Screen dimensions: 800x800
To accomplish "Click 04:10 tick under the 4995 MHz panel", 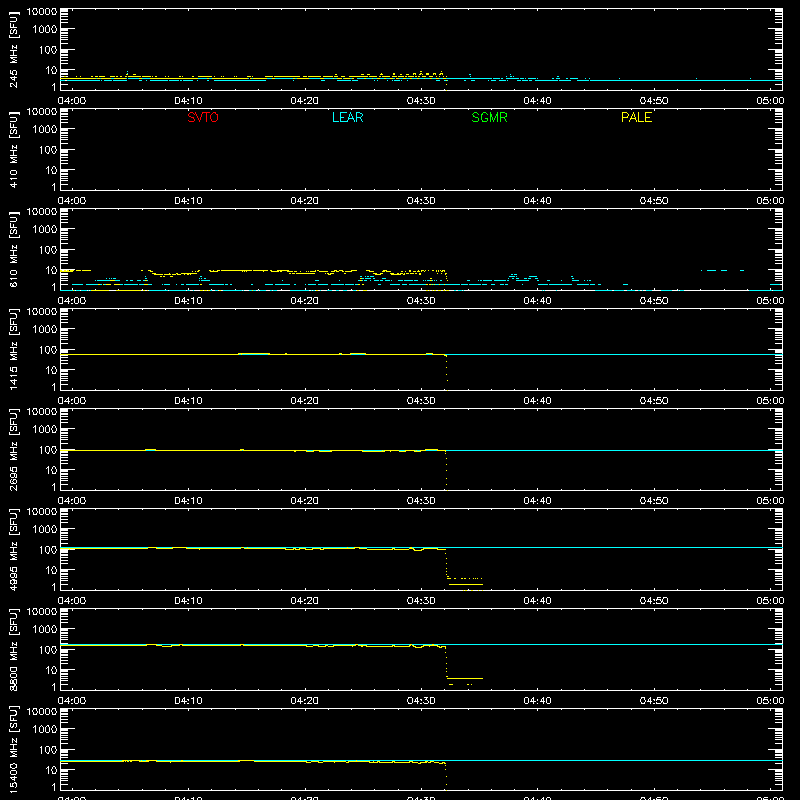I will (188, 601).
